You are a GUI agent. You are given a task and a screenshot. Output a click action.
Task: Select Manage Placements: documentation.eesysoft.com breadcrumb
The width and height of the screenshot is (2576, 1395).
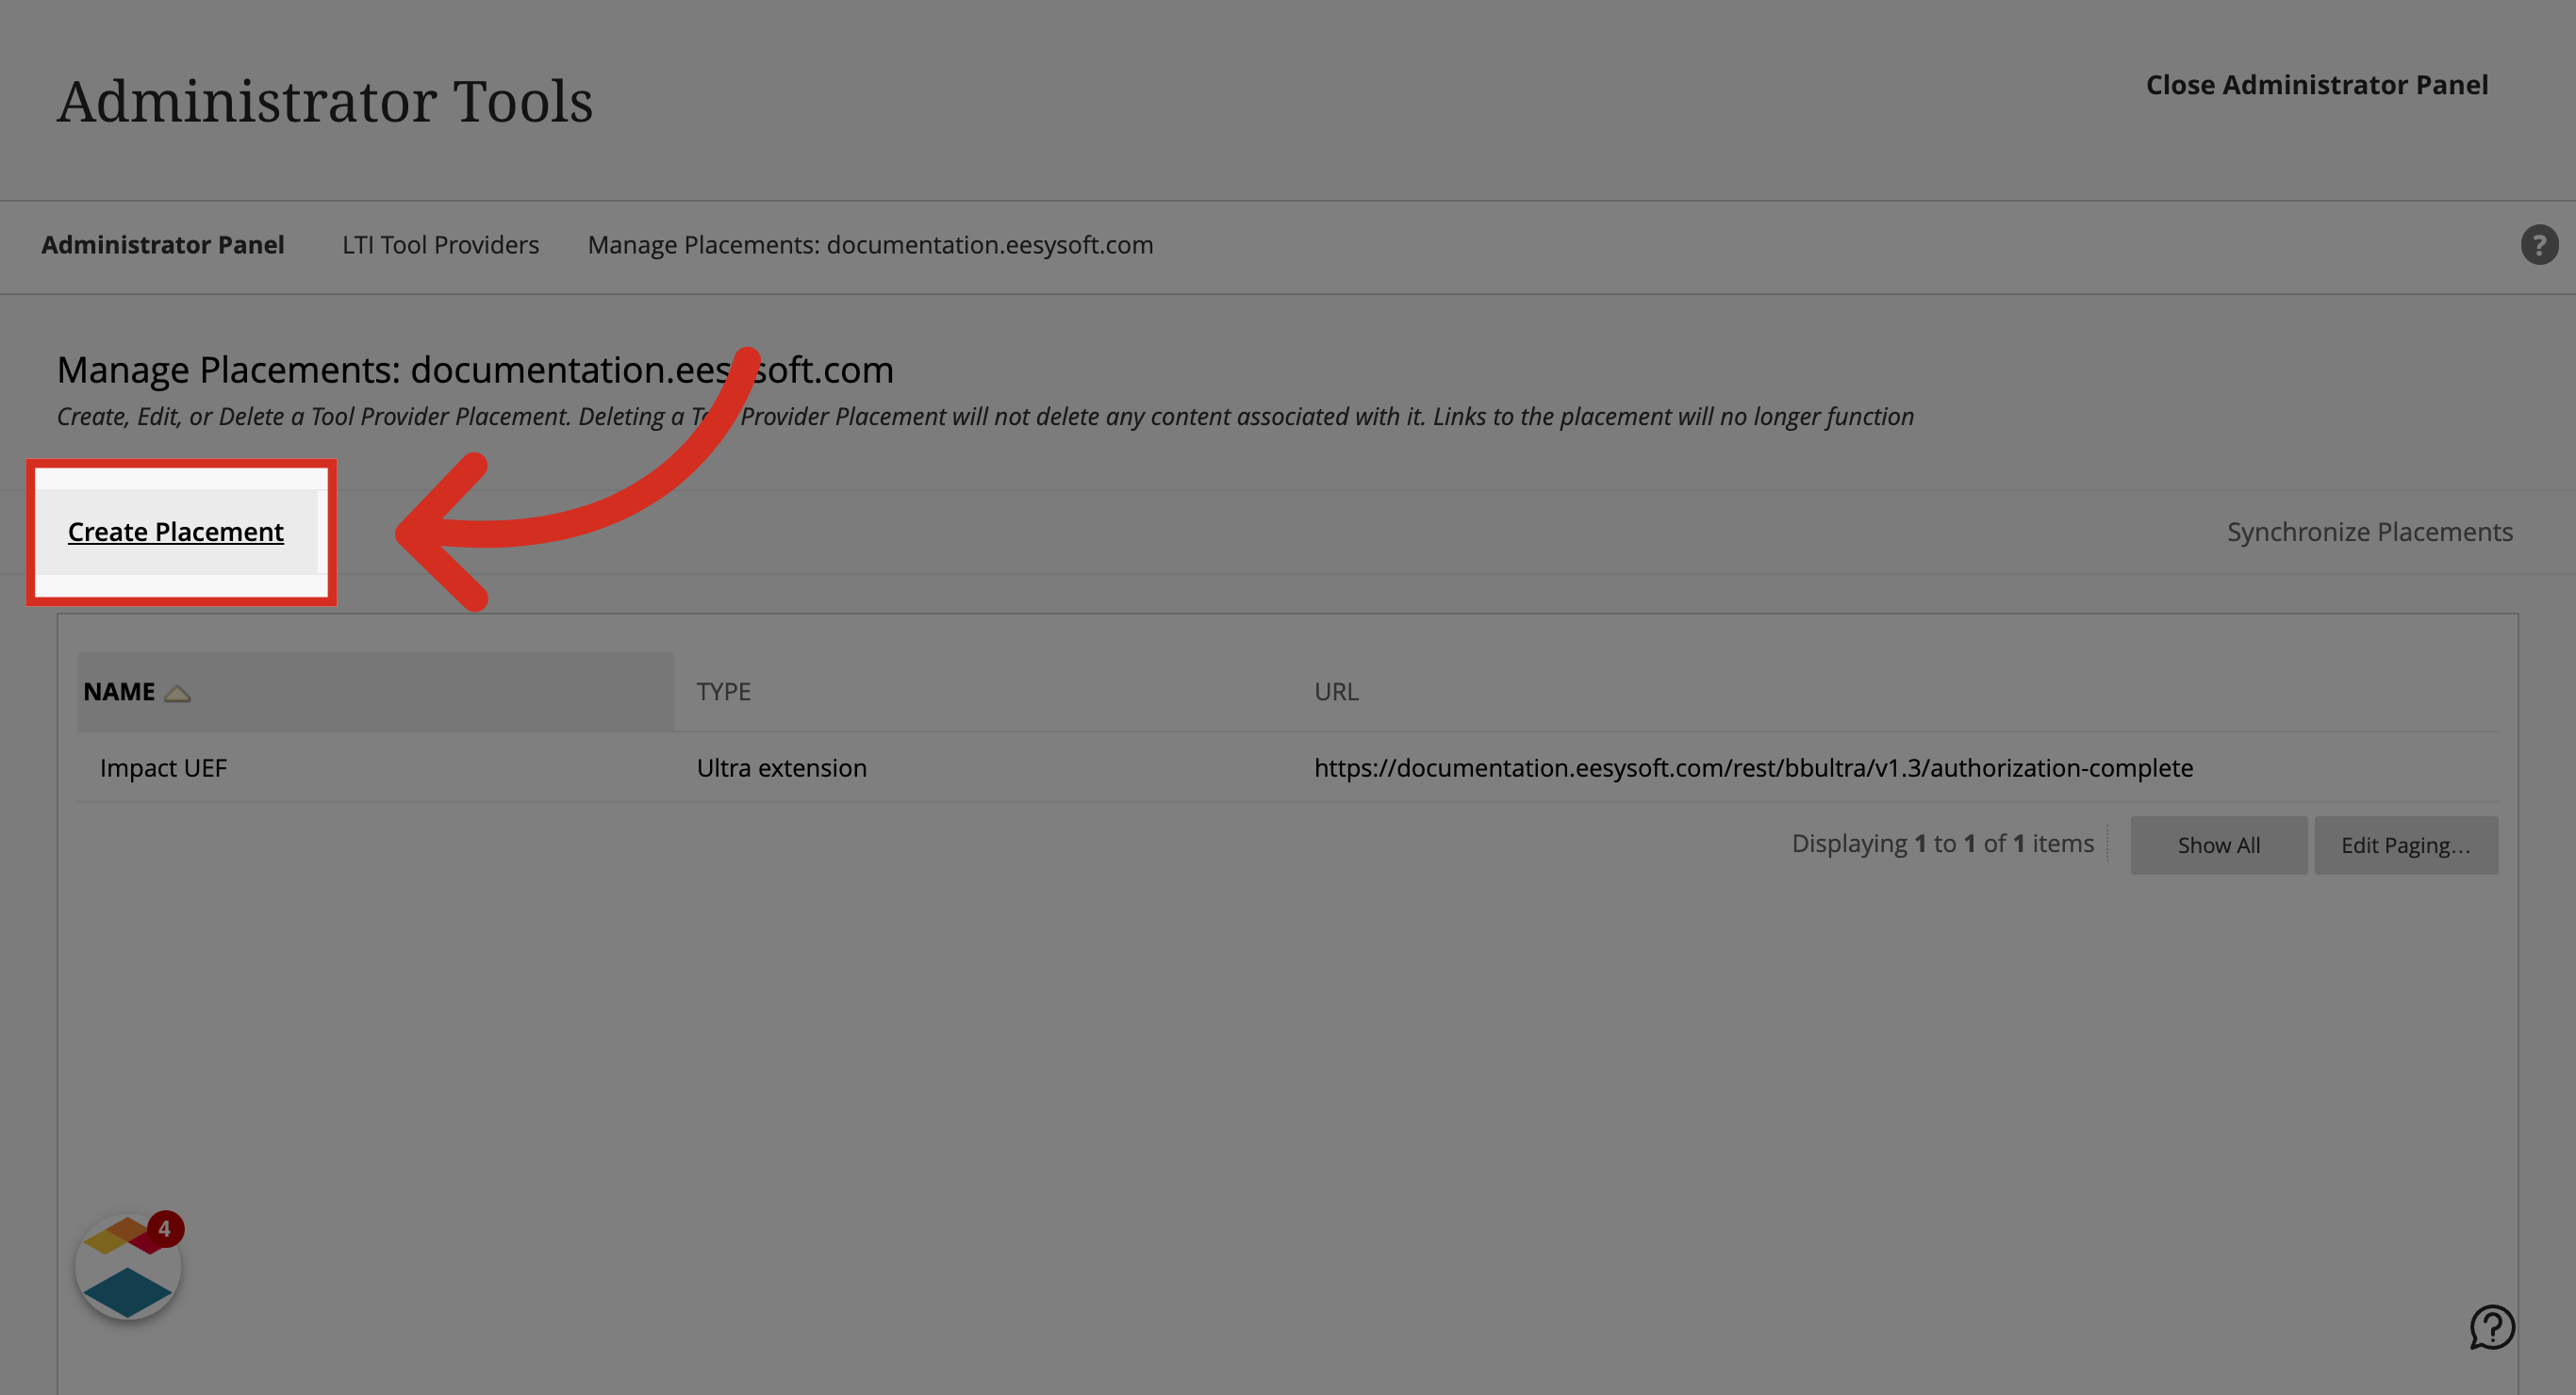[x=870, y=245]
